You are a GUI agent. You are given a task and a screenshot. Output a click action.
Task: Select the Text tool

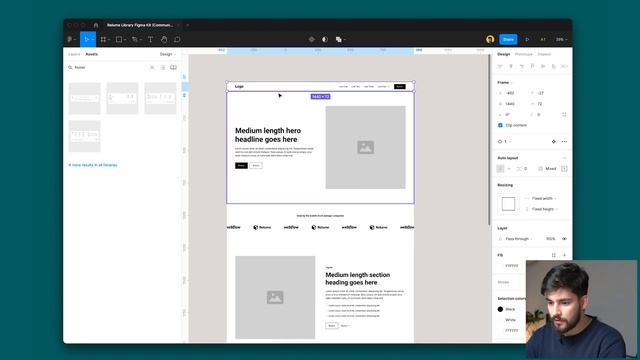tap(150, 40)
